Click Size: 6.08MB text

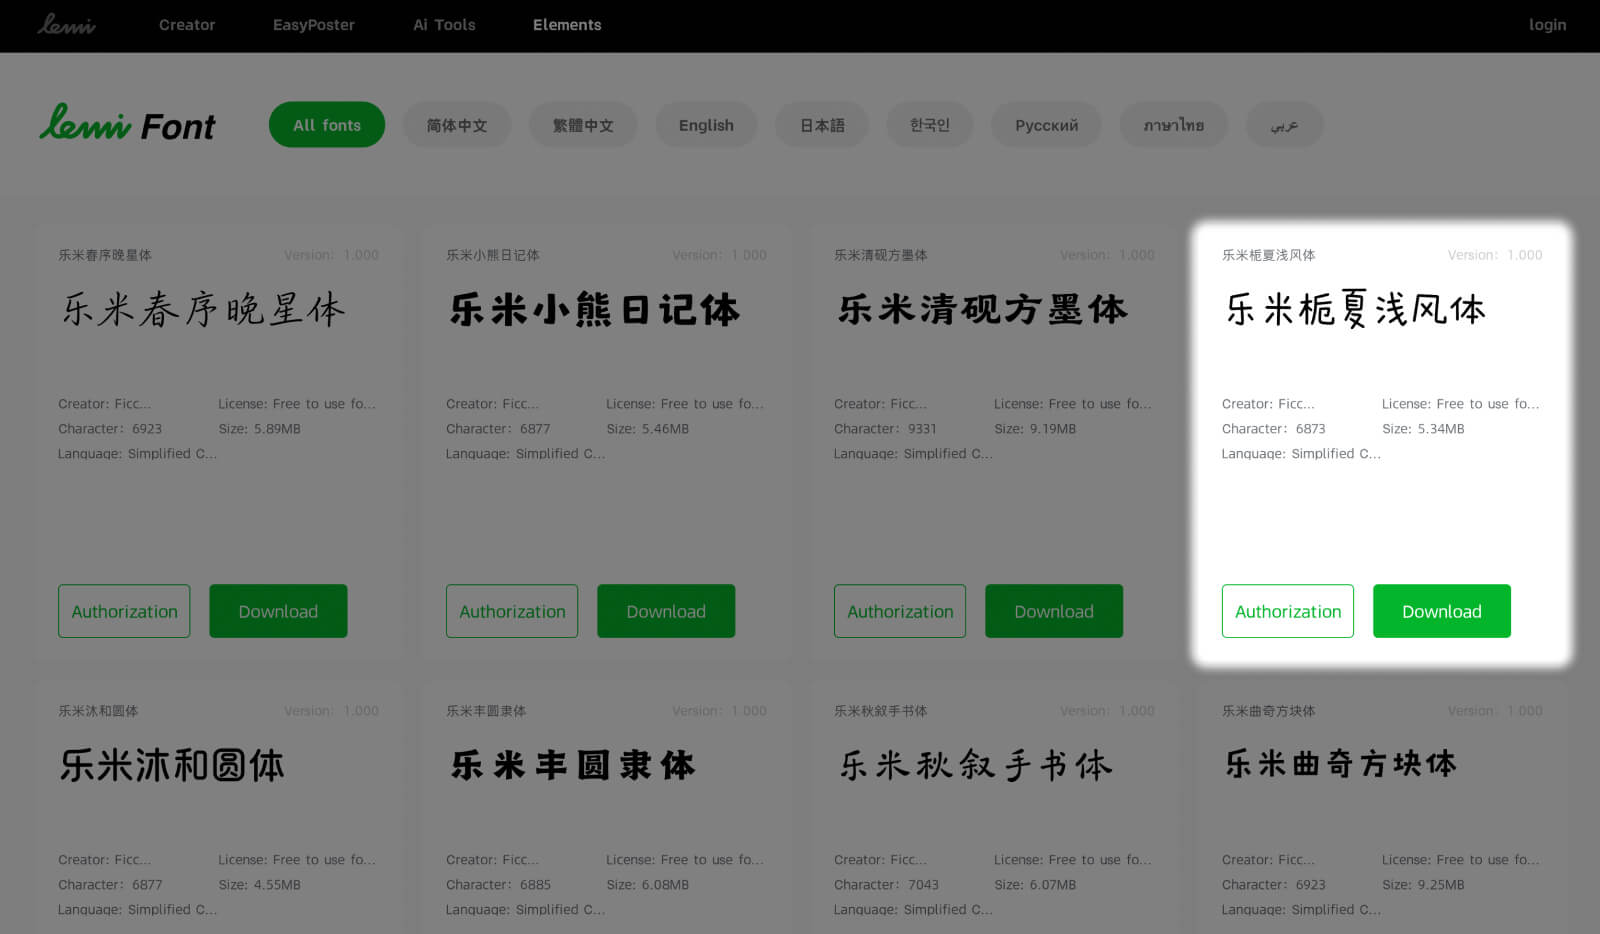[x=647, y=885]
